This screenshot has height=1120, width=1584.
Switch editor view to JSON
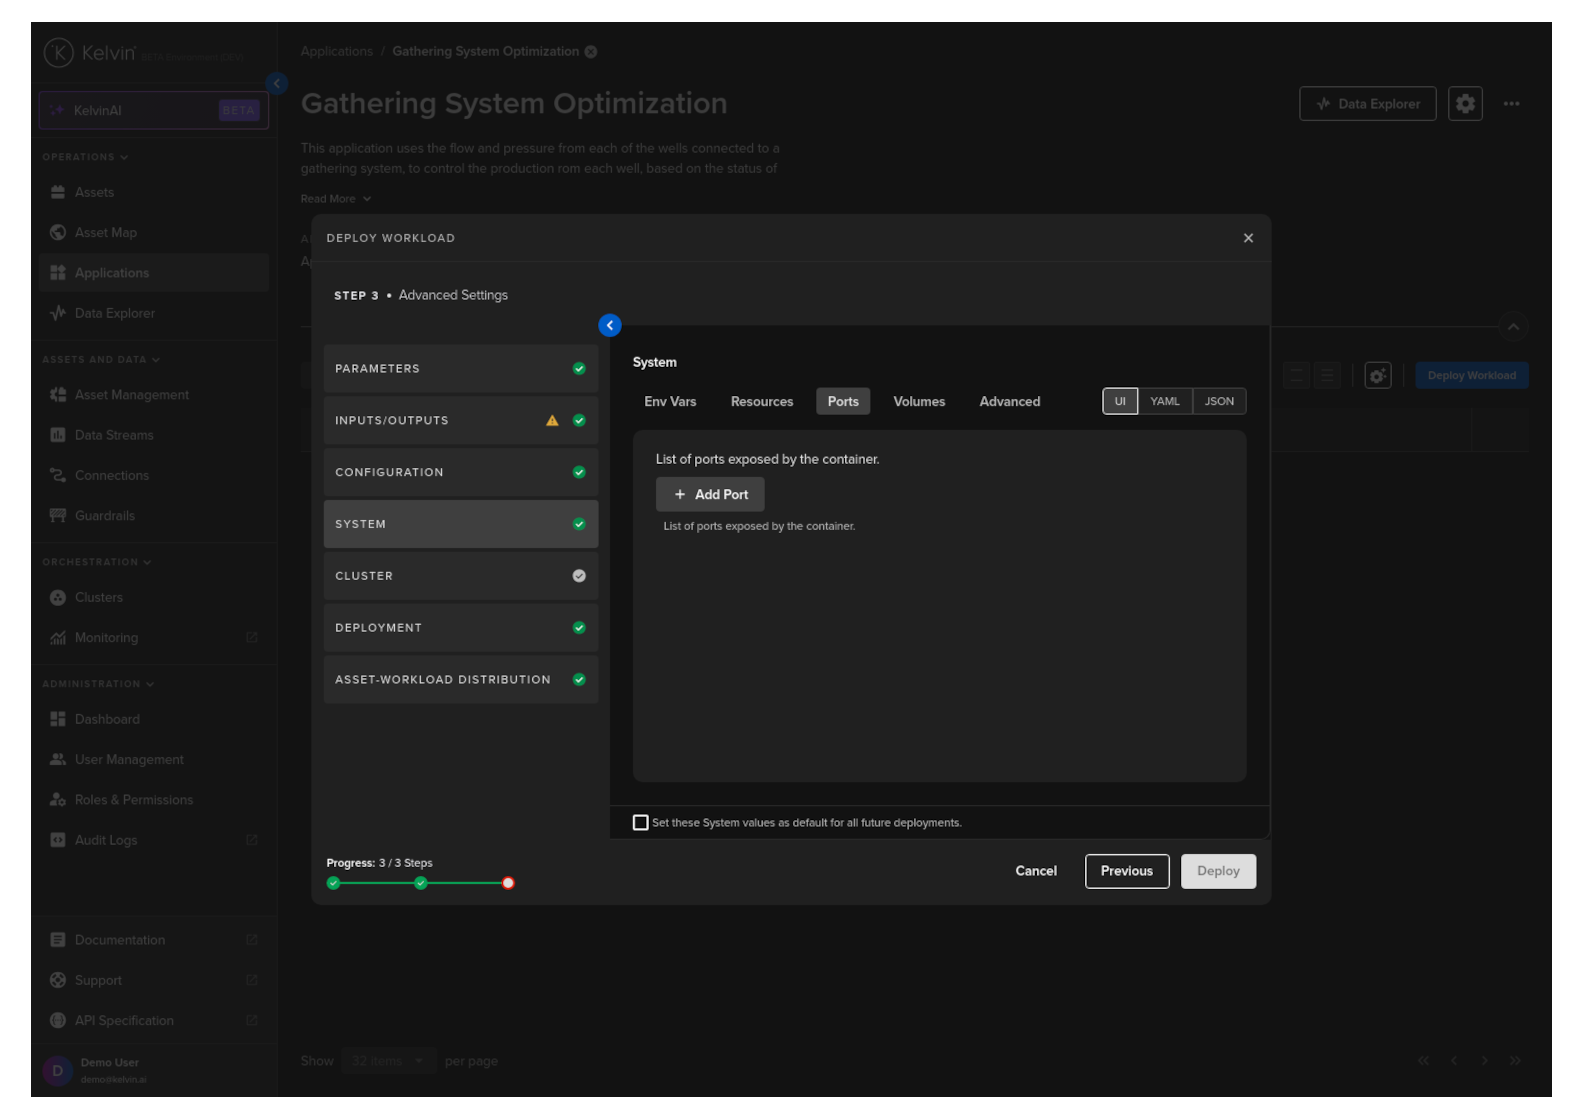1219,402
